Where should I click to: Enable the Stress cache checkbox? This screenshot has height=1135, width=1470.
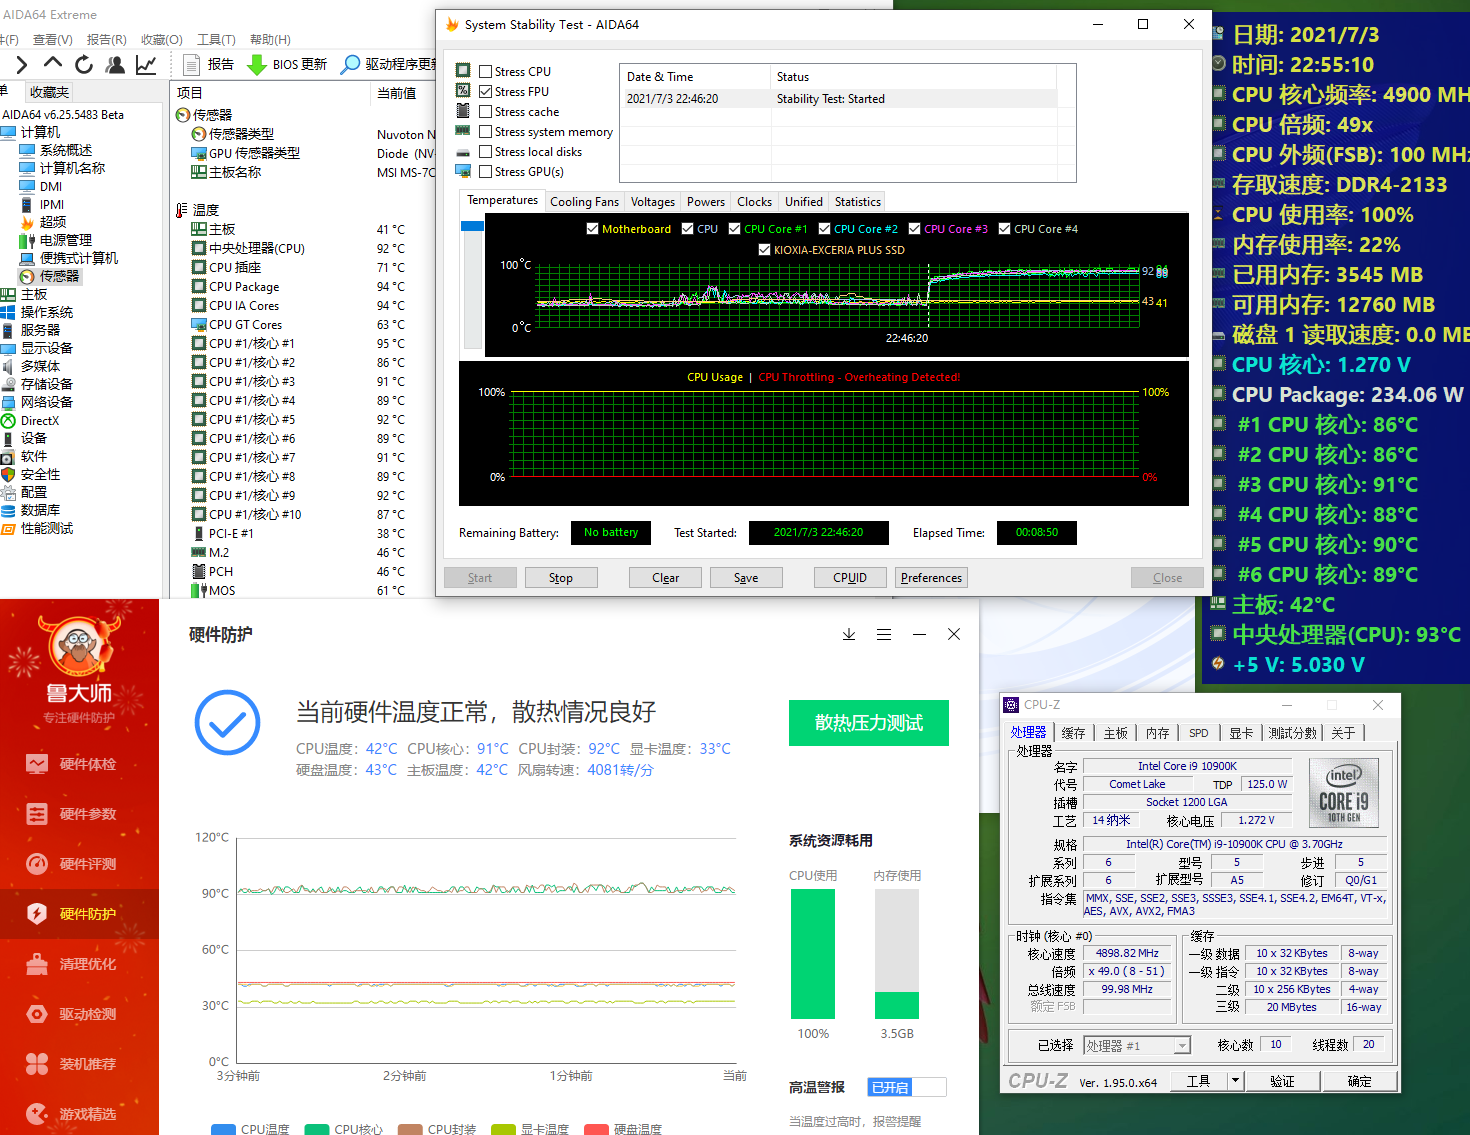485,112
